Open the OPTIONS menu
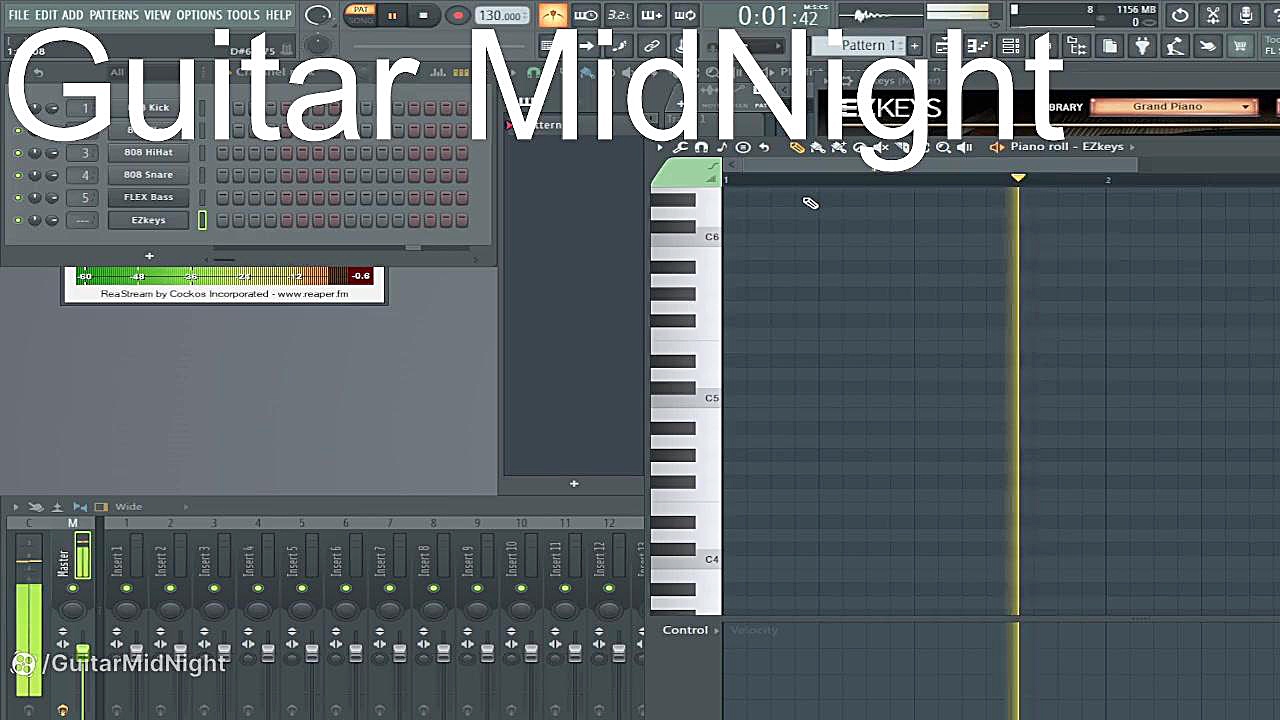Screen dimensions: 1280x720 [x=199, y=15]
